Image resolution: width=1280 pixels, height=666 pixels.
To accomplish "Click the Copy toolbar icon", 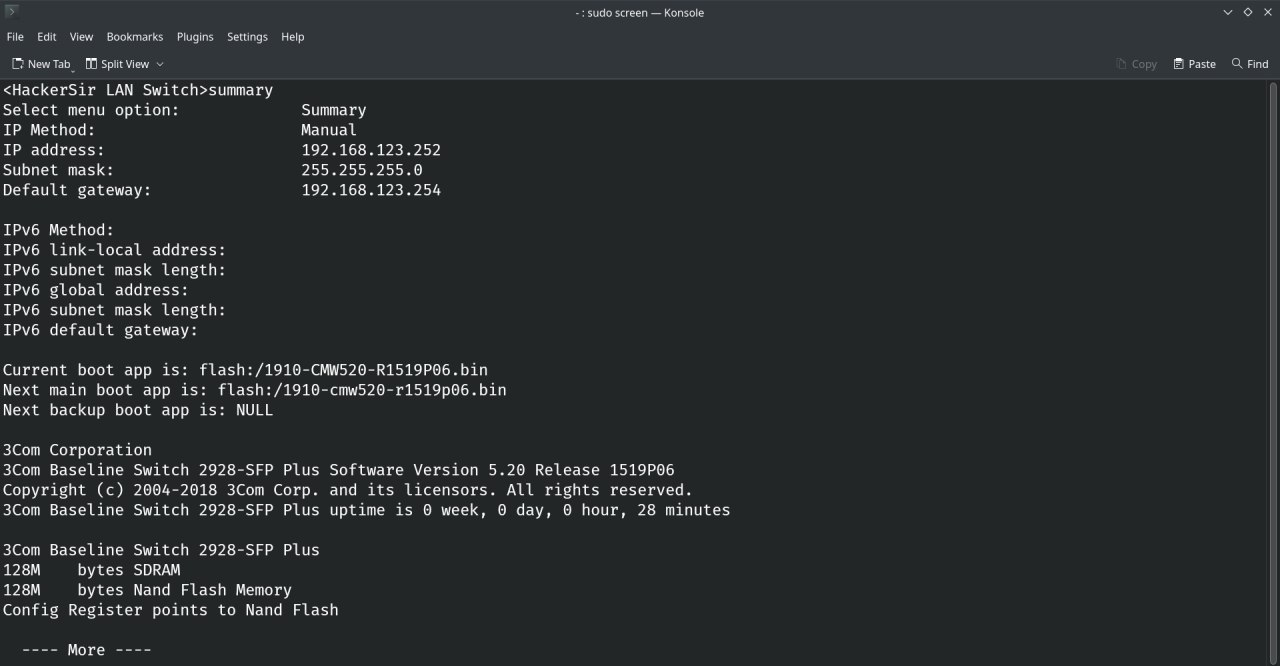I will coord(1122,64).
